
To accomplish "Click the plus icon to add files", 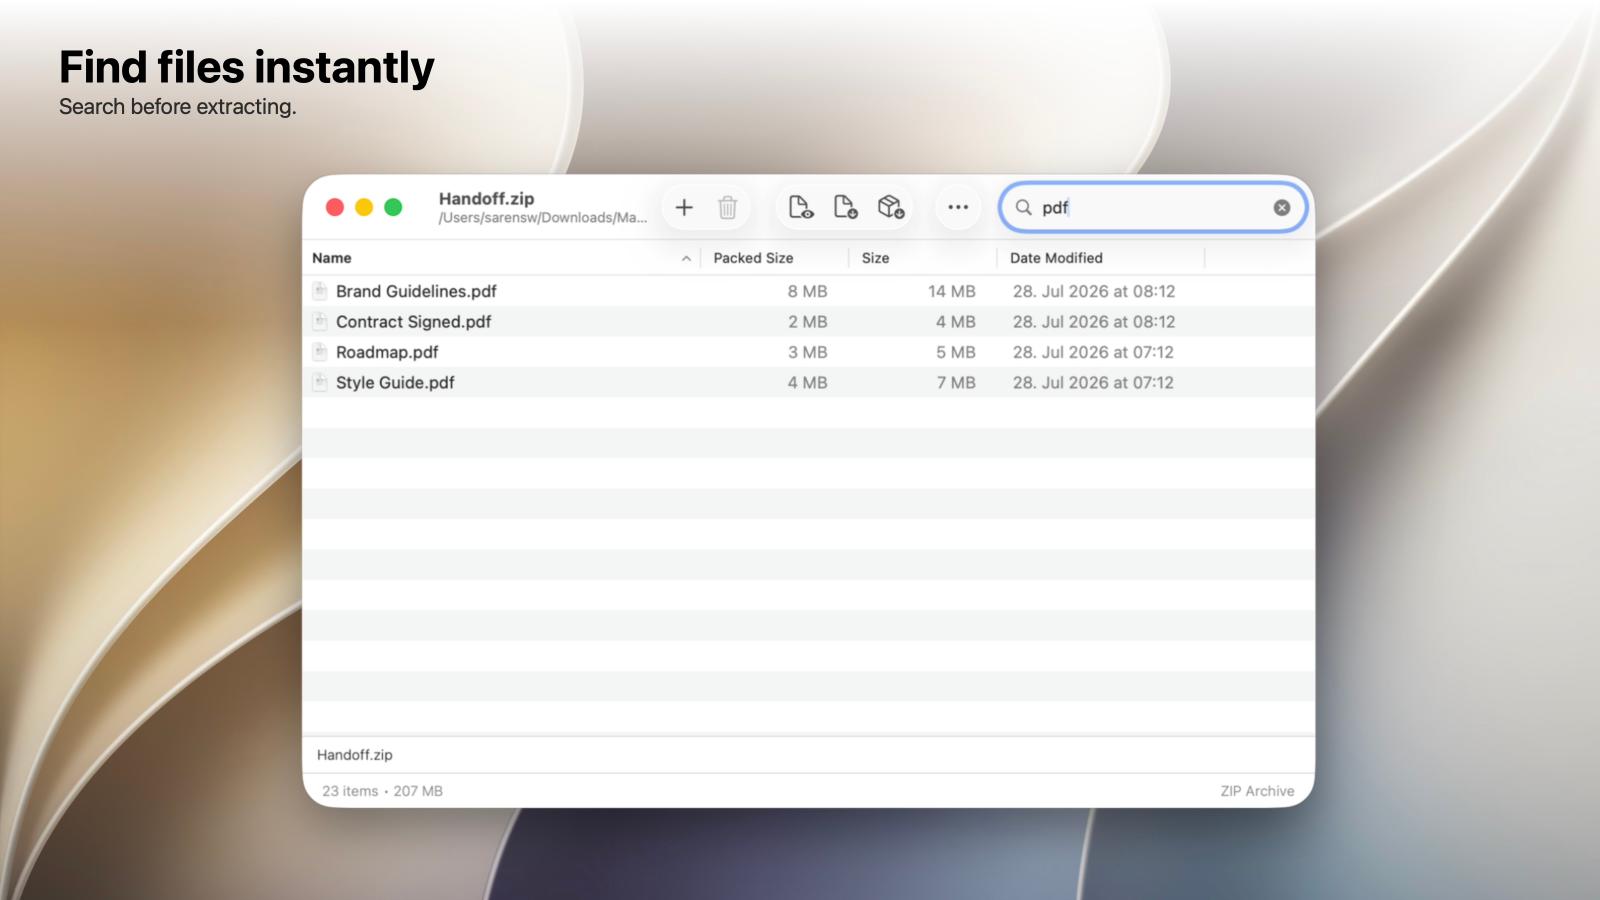I will click(x=684, y=207).
